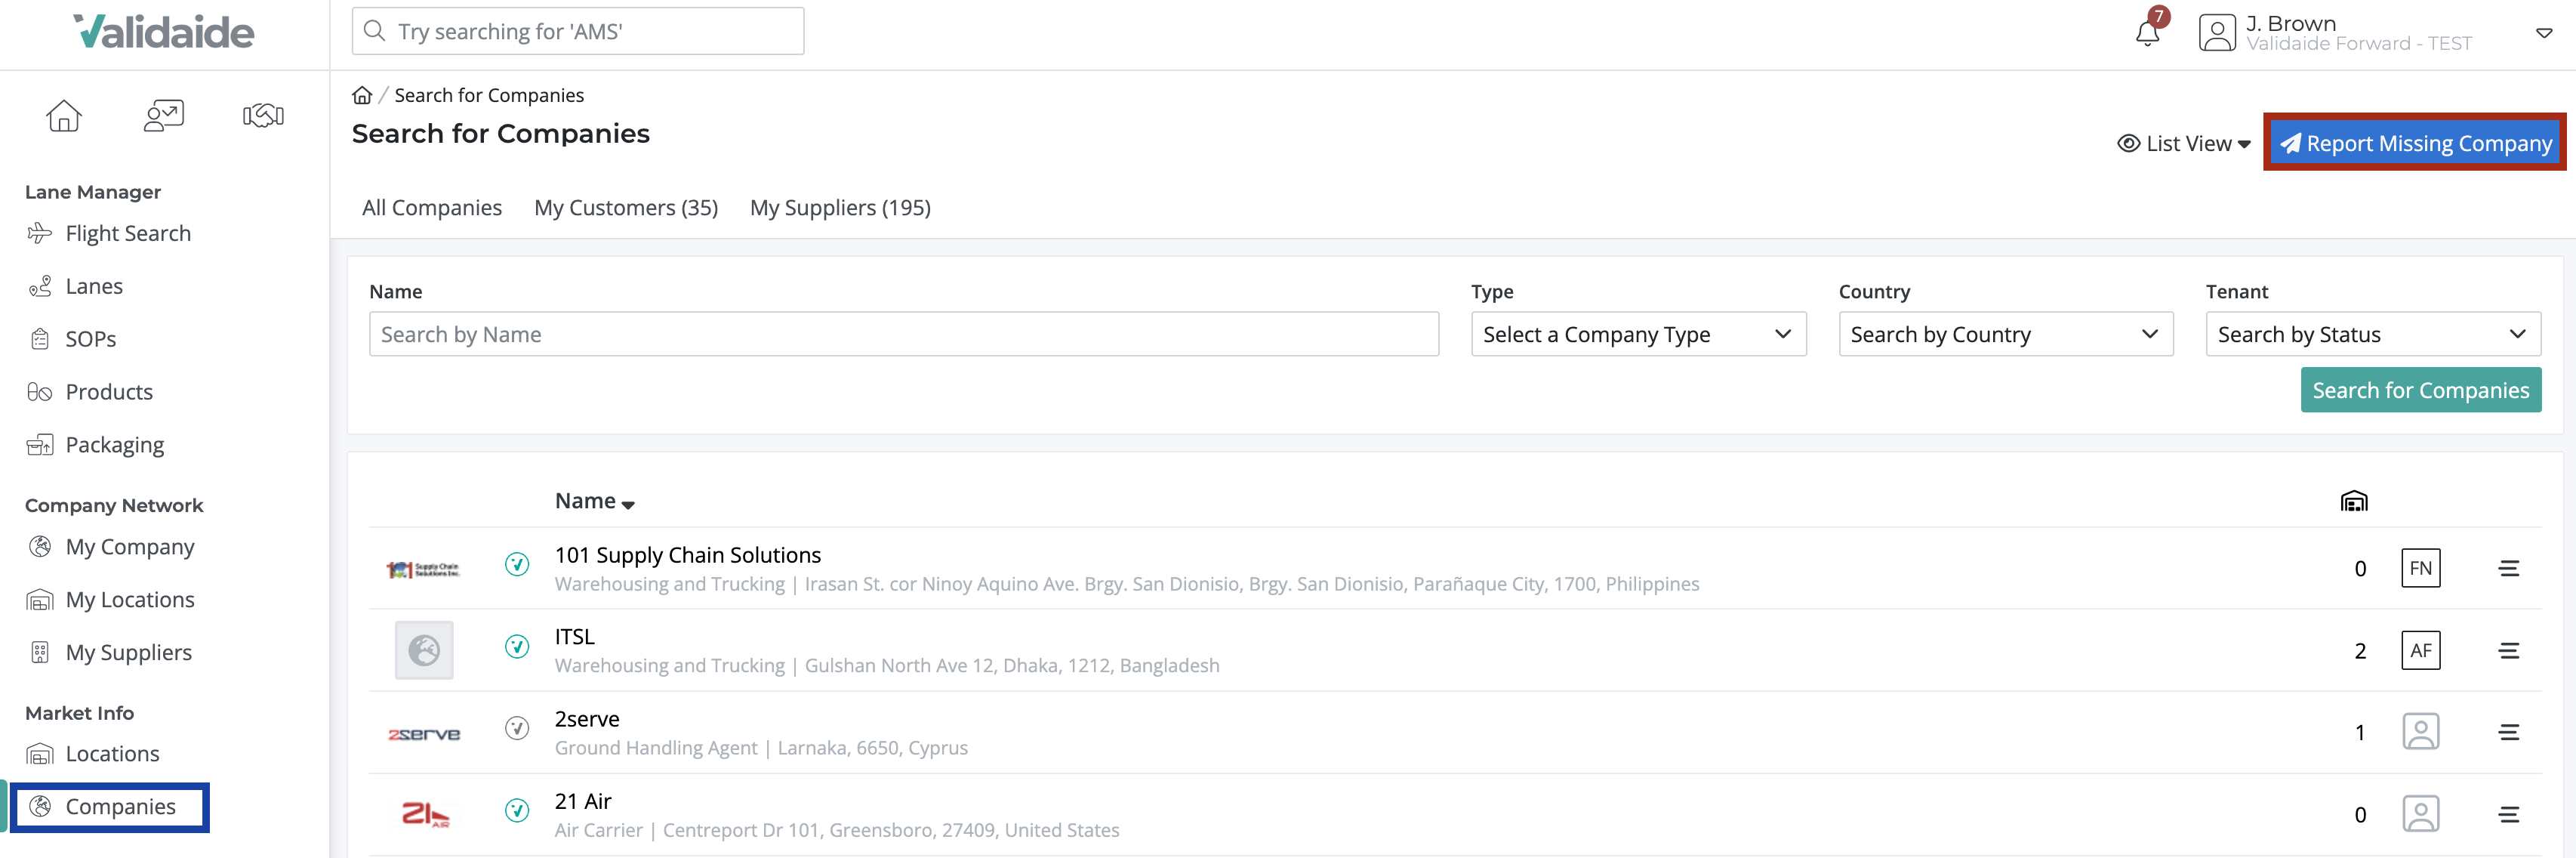Click the Search for Companies button
The height and width of the screenshot is (858, 2576).
2420,390
